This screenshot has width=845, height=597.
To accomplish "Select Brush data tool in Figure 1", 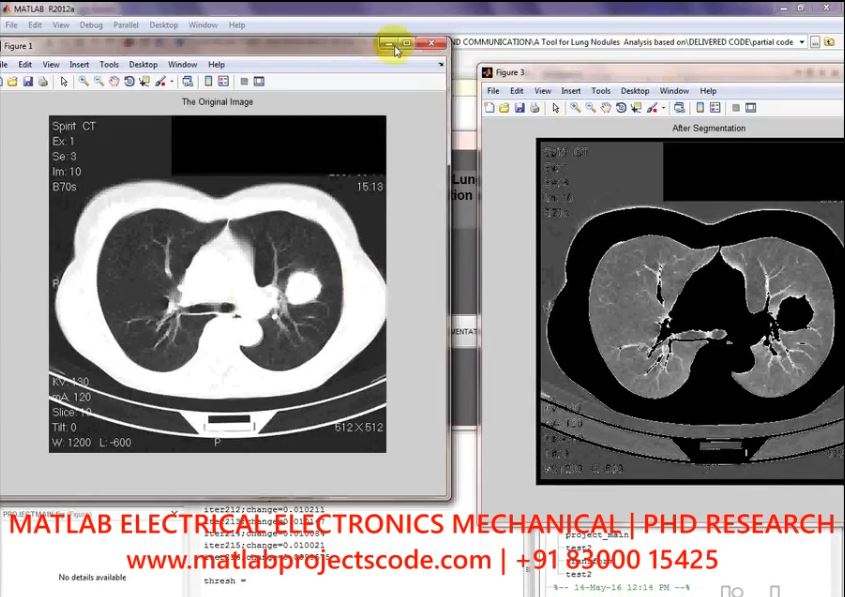I will [x=161, y=81].
